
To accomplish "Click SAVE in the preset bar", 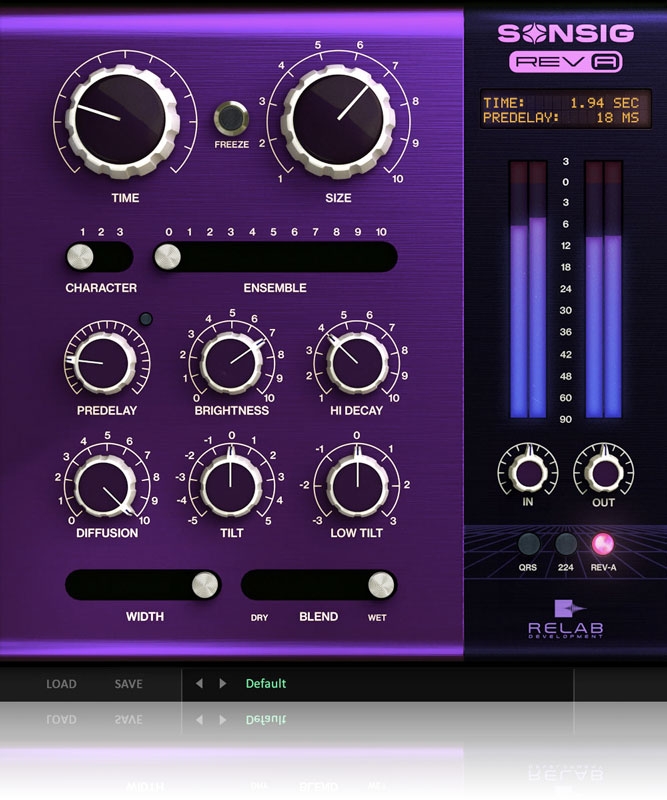I will (x=128, y=684).
